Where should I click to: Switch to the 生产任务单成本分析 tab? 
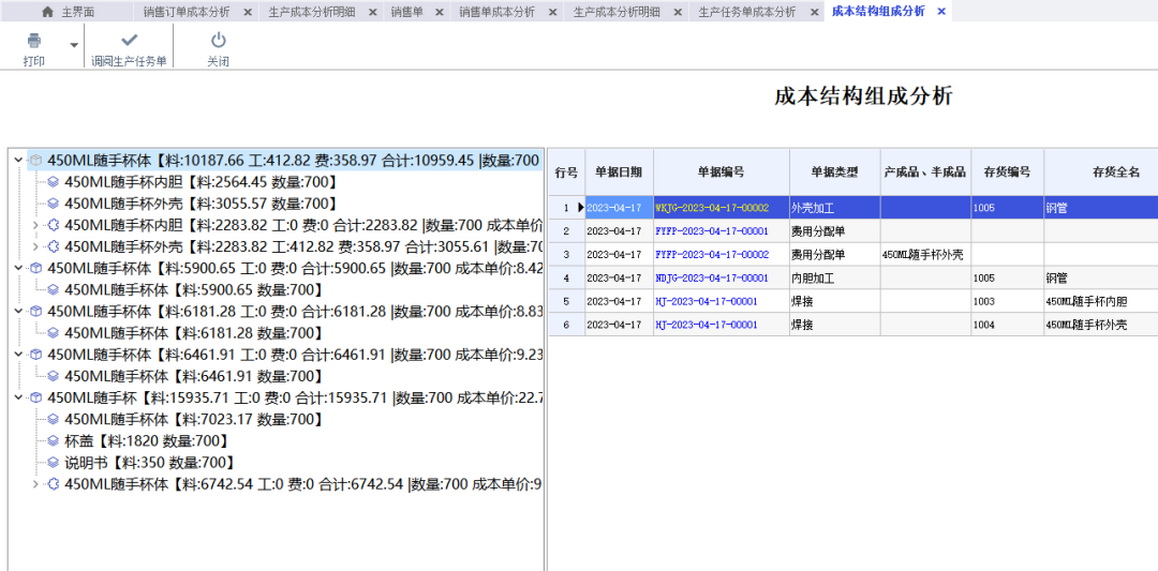(x=746, y=12)
